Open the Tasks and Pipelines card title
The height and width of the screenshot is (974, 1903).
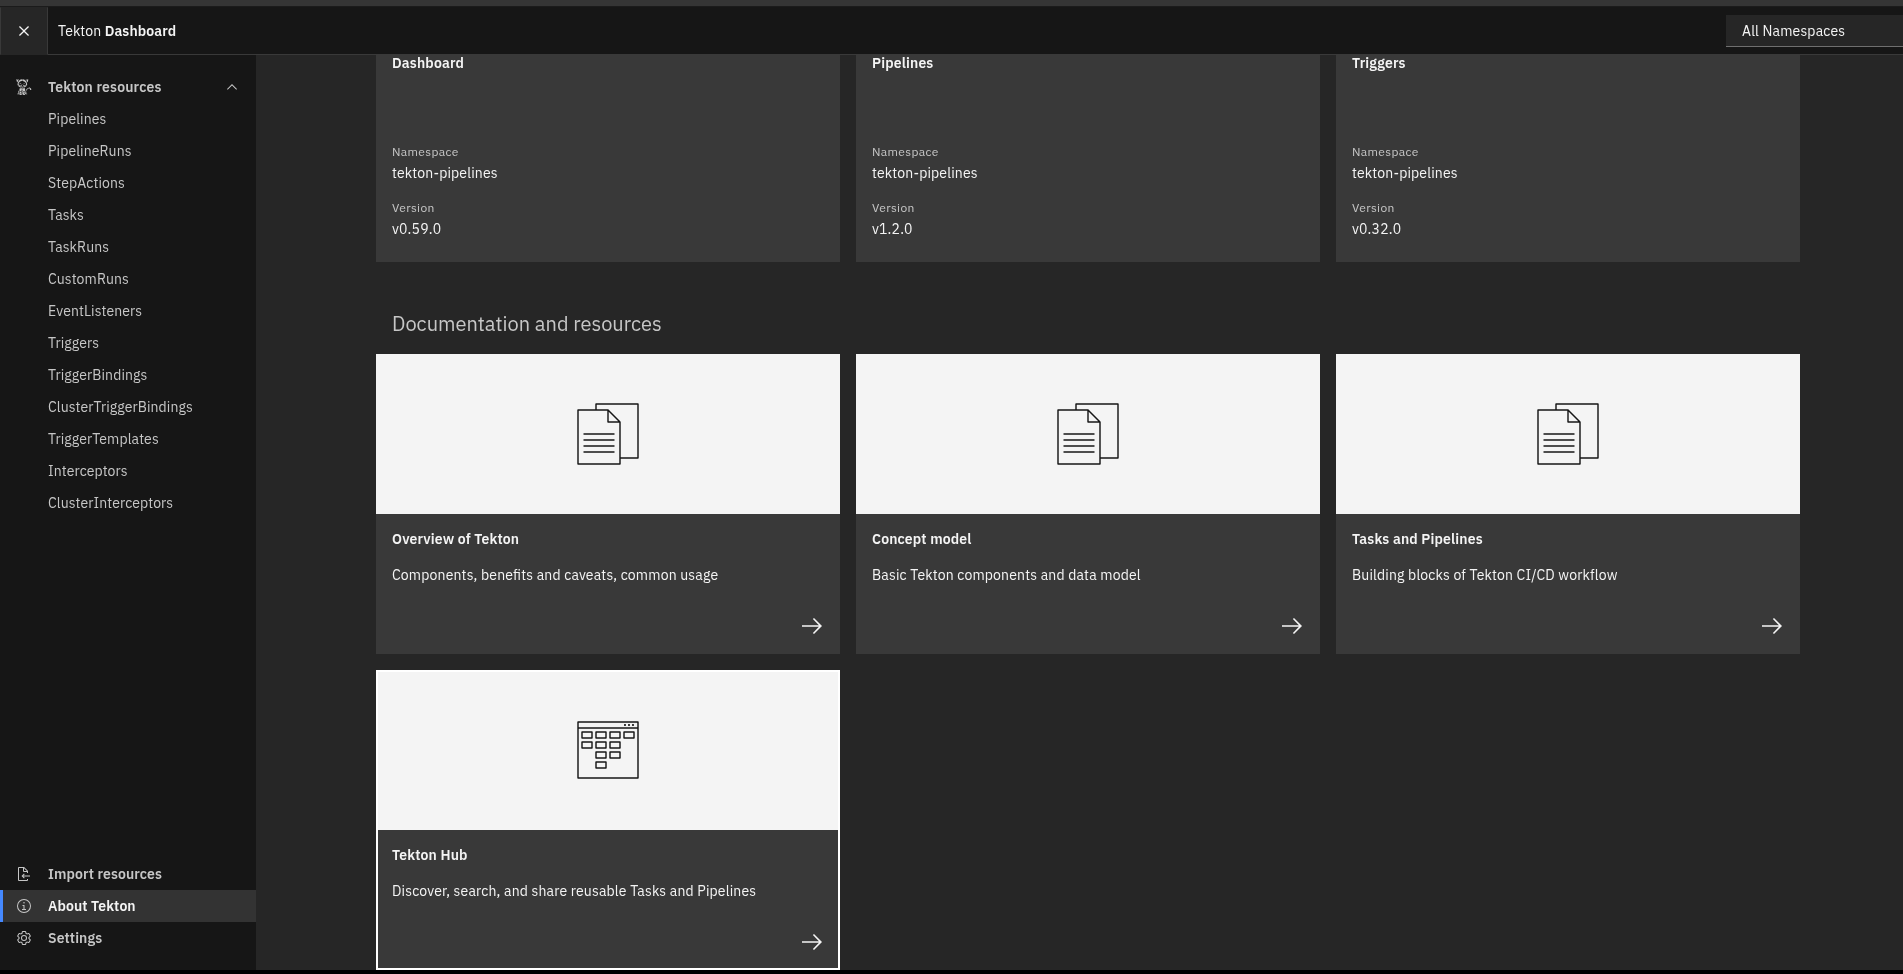(1417, 539)
